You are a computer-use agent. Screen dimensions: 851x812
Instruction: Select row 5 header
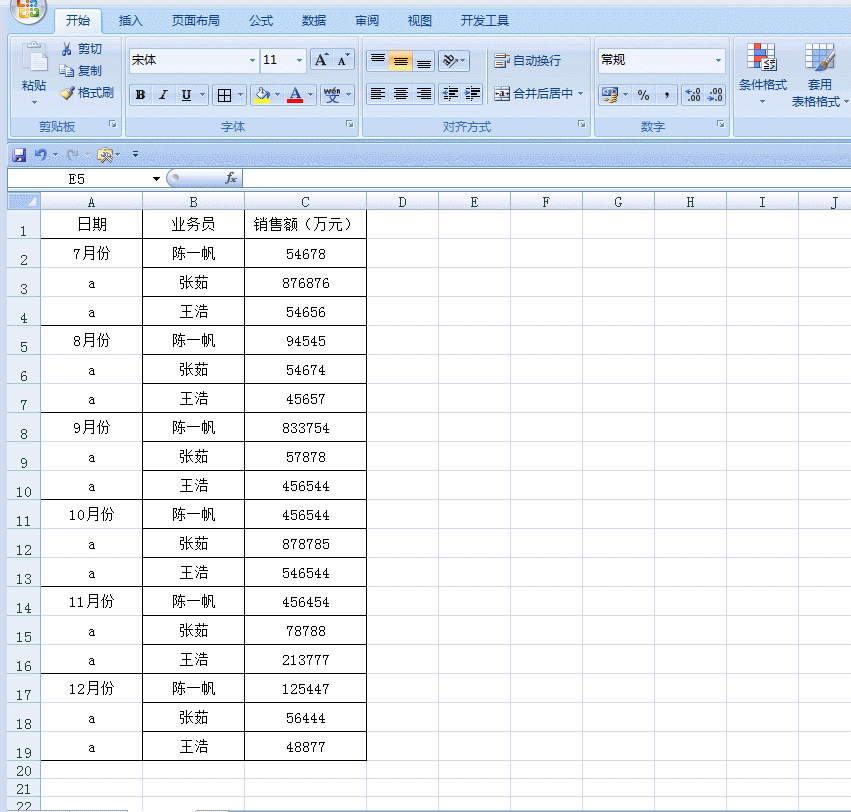[x=24, y=340]
